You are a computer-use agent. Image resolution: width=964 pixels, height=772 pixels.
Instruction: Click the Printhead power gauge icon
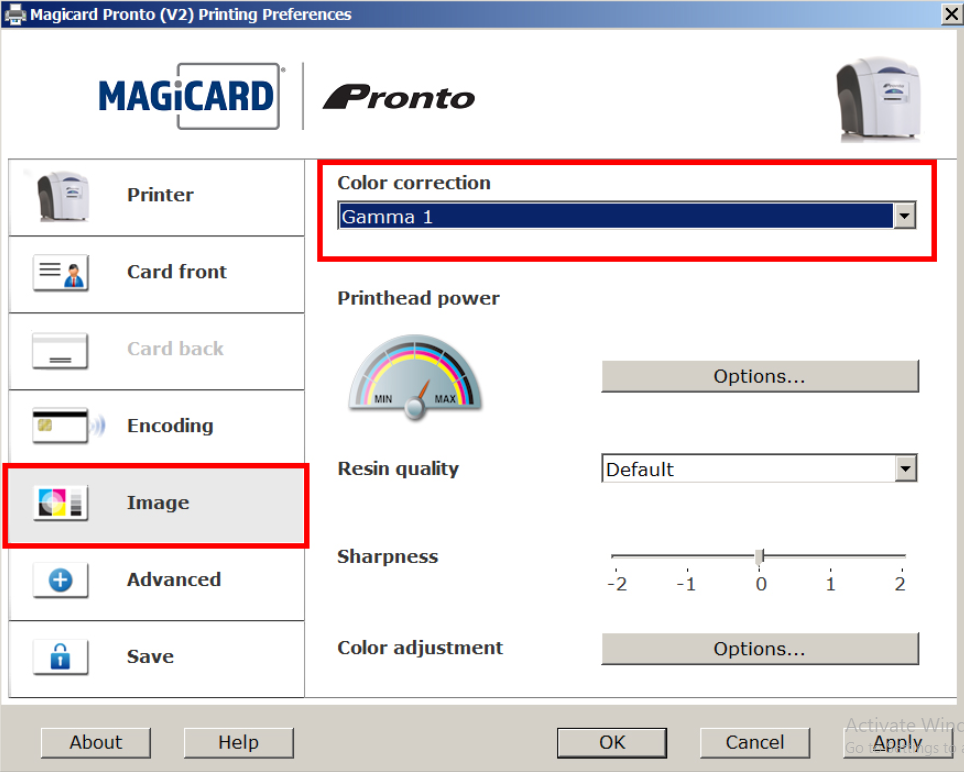tap(414, 377)
